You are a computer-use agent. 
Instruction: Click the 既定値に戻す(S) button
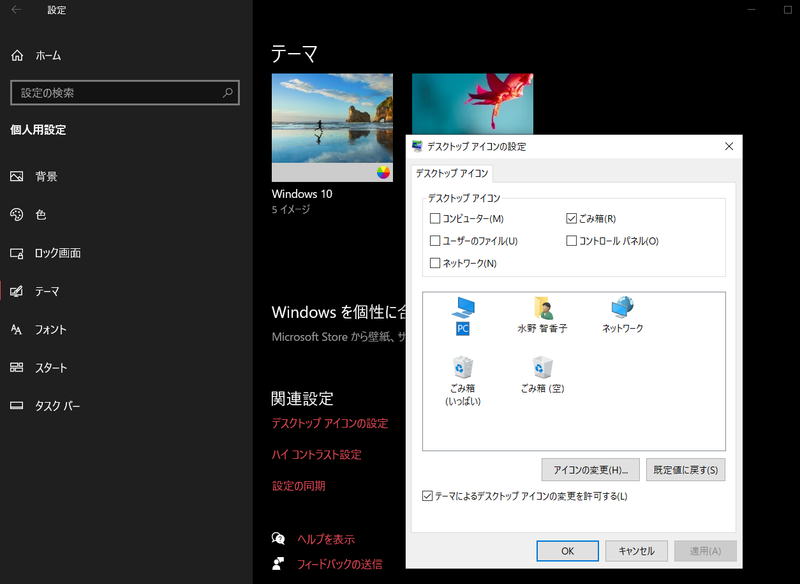pyautogui.click(x=685, y=470)
